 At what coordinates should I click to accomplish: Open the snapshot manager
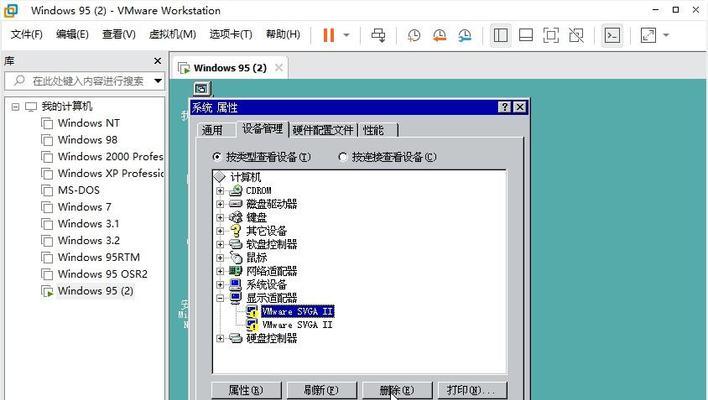[465, 35]
